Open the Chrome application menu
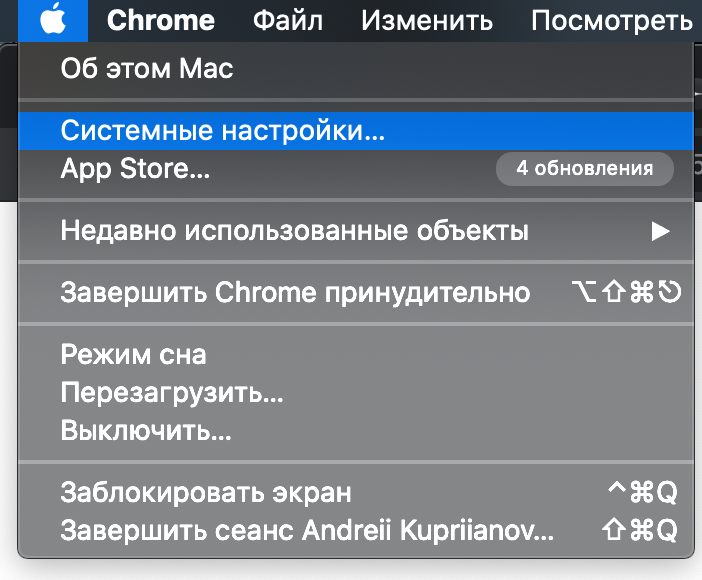This screenshot has width=702, height=580. pos(161,21)
